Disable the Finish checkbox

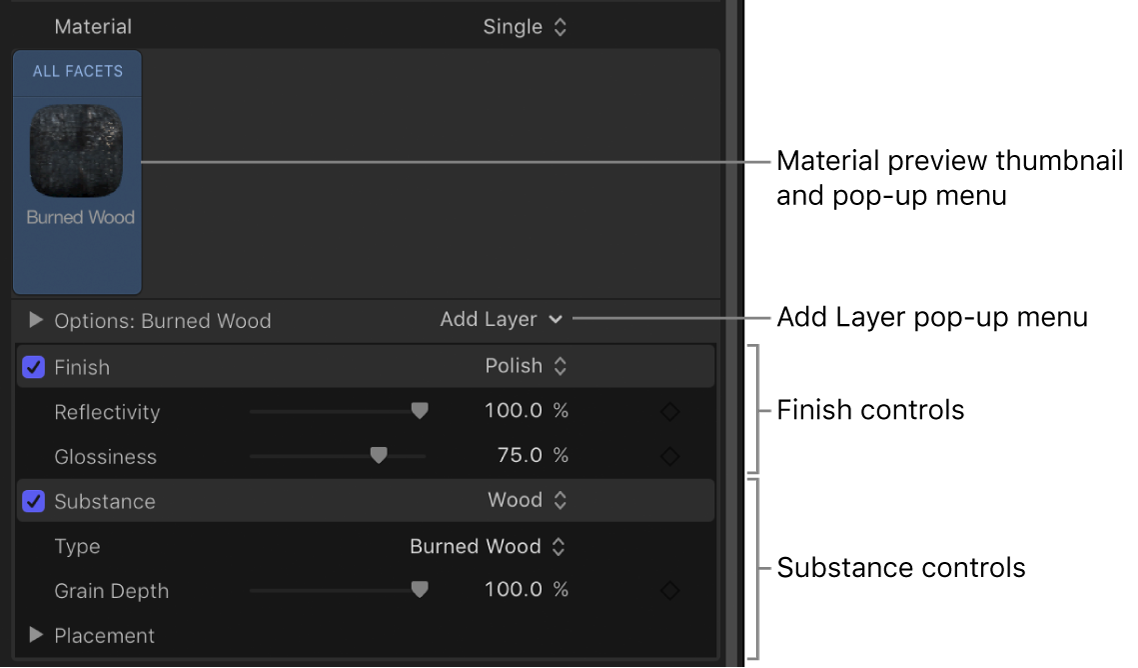pyautogui.click(x=33, y=366)
